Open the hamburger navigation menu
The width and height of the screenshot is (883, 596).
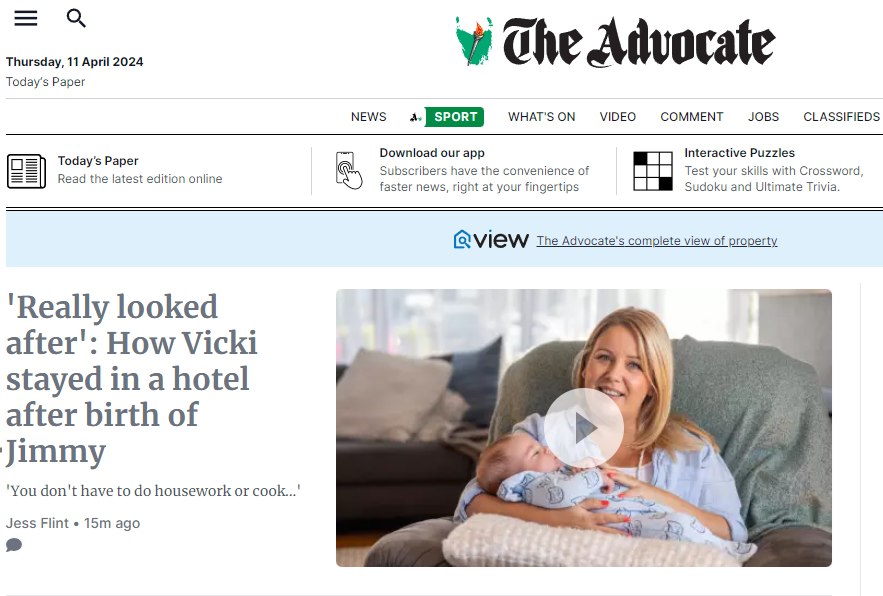click(x=26, y=19)
